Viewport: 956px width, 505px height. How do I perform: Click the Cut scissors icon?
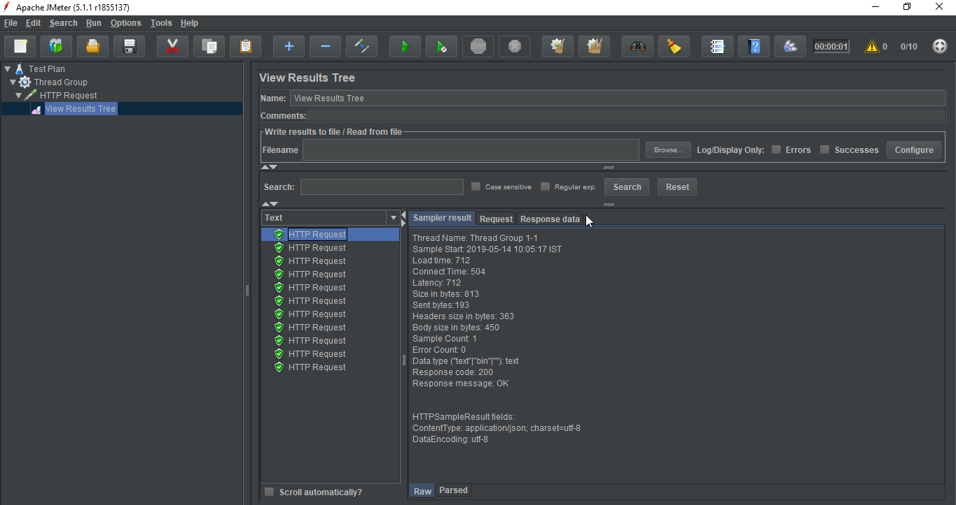173,46
